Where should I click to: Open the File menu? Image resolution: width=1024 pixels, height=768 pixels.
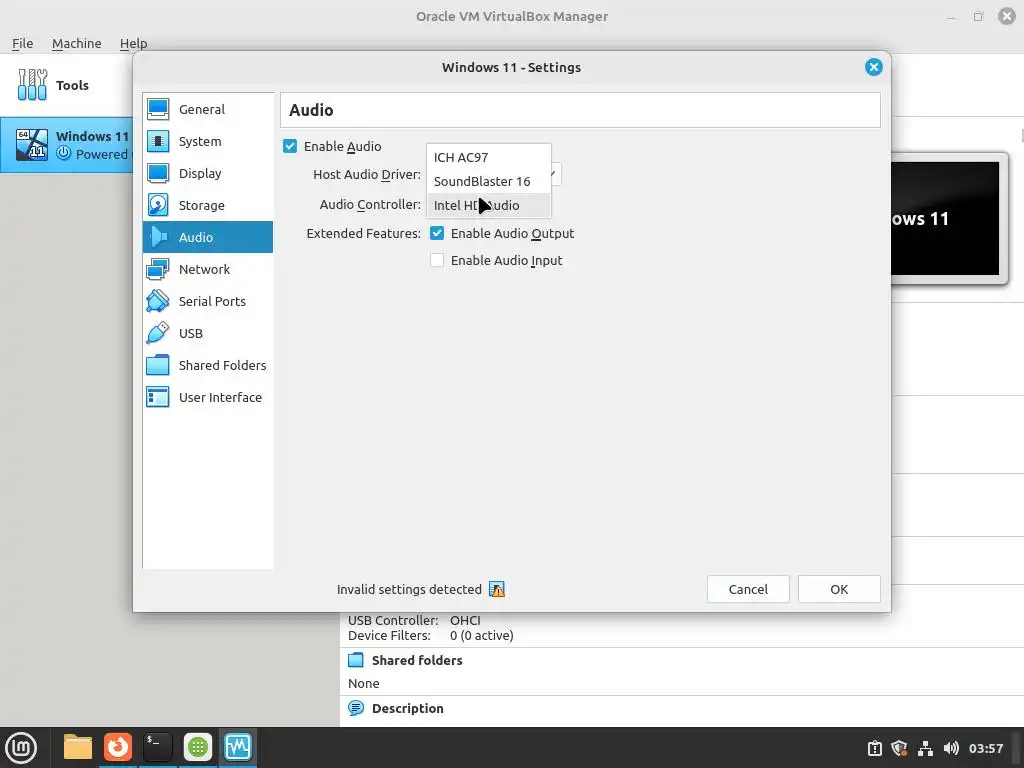[22, 43]
